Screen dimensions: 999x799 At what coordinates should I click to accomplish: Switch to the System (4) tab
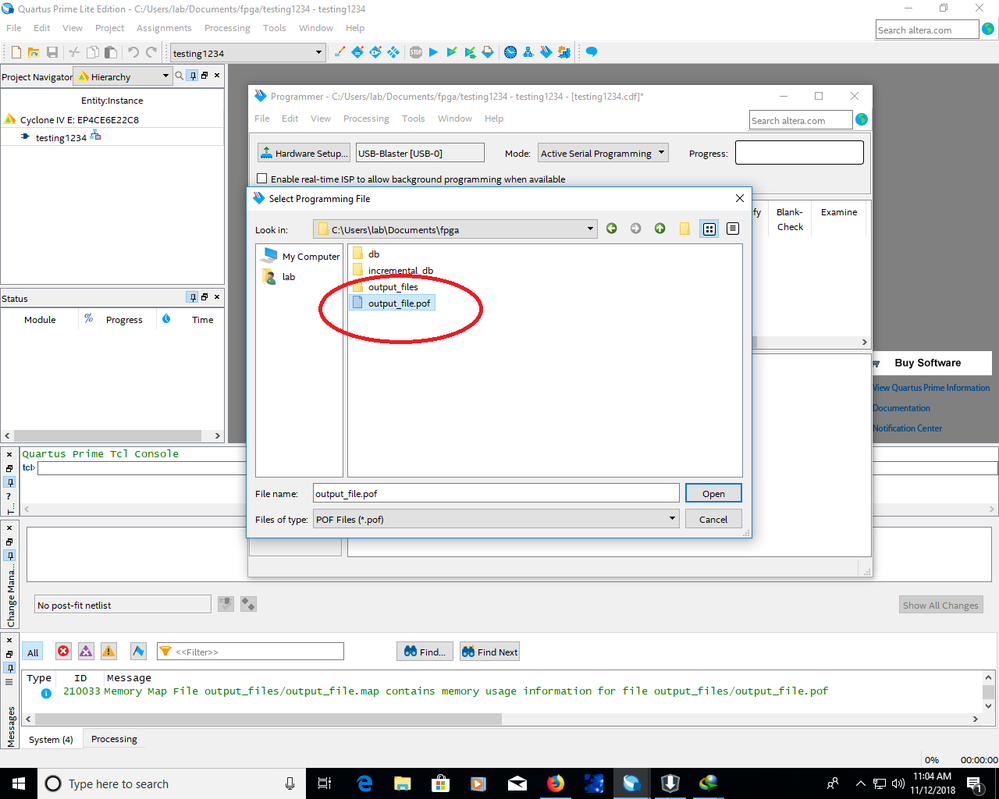tap(51, 739)
